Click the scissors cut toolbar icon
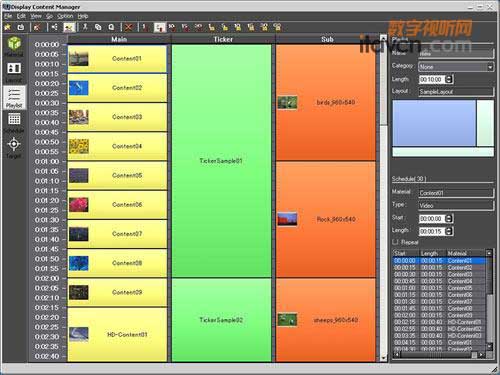 [85, 27]
